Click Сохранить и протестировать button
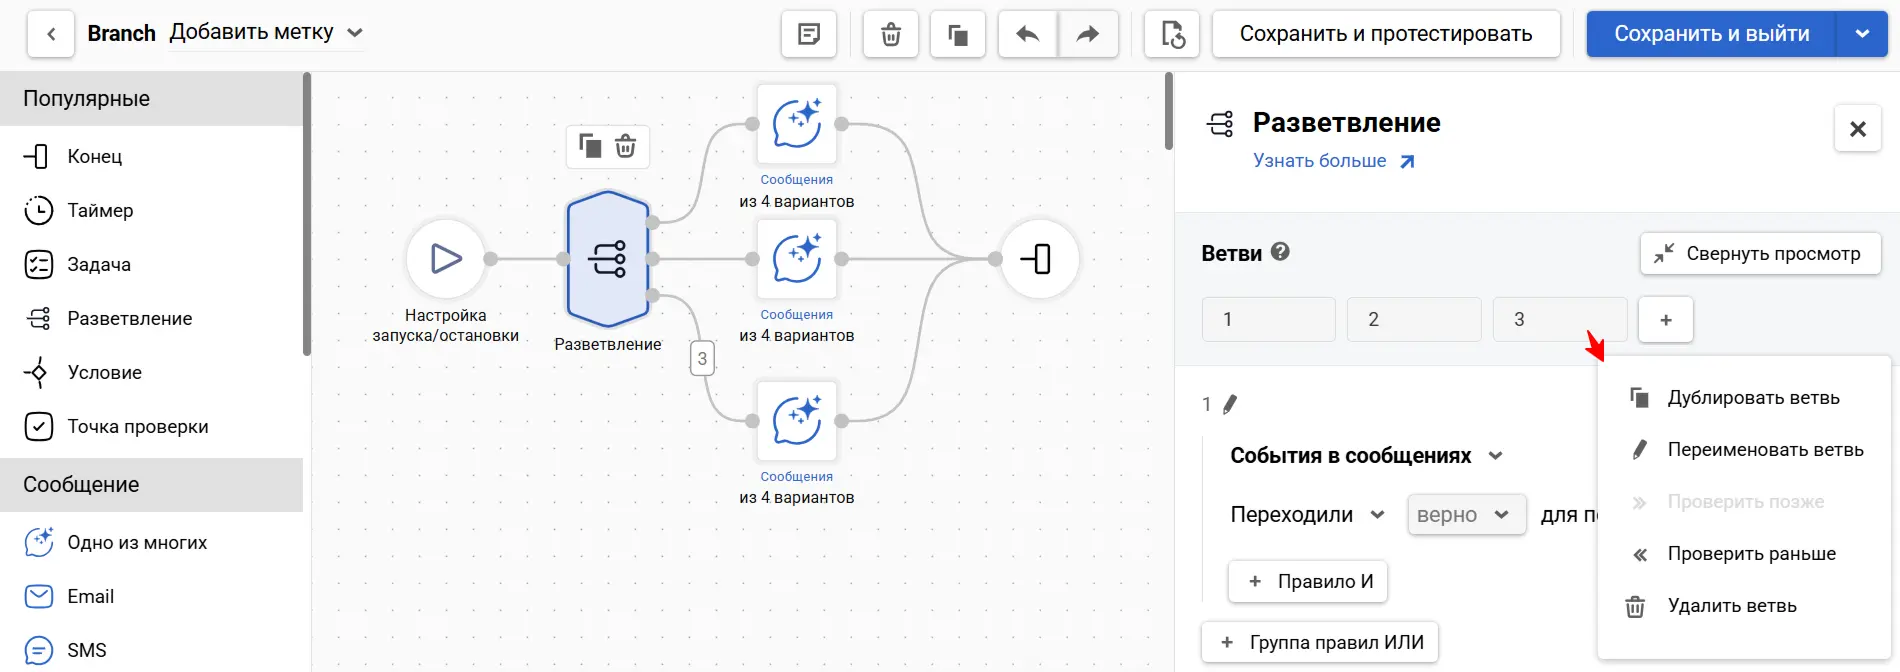This screenshot has height=672, width=1900. 1385,34
